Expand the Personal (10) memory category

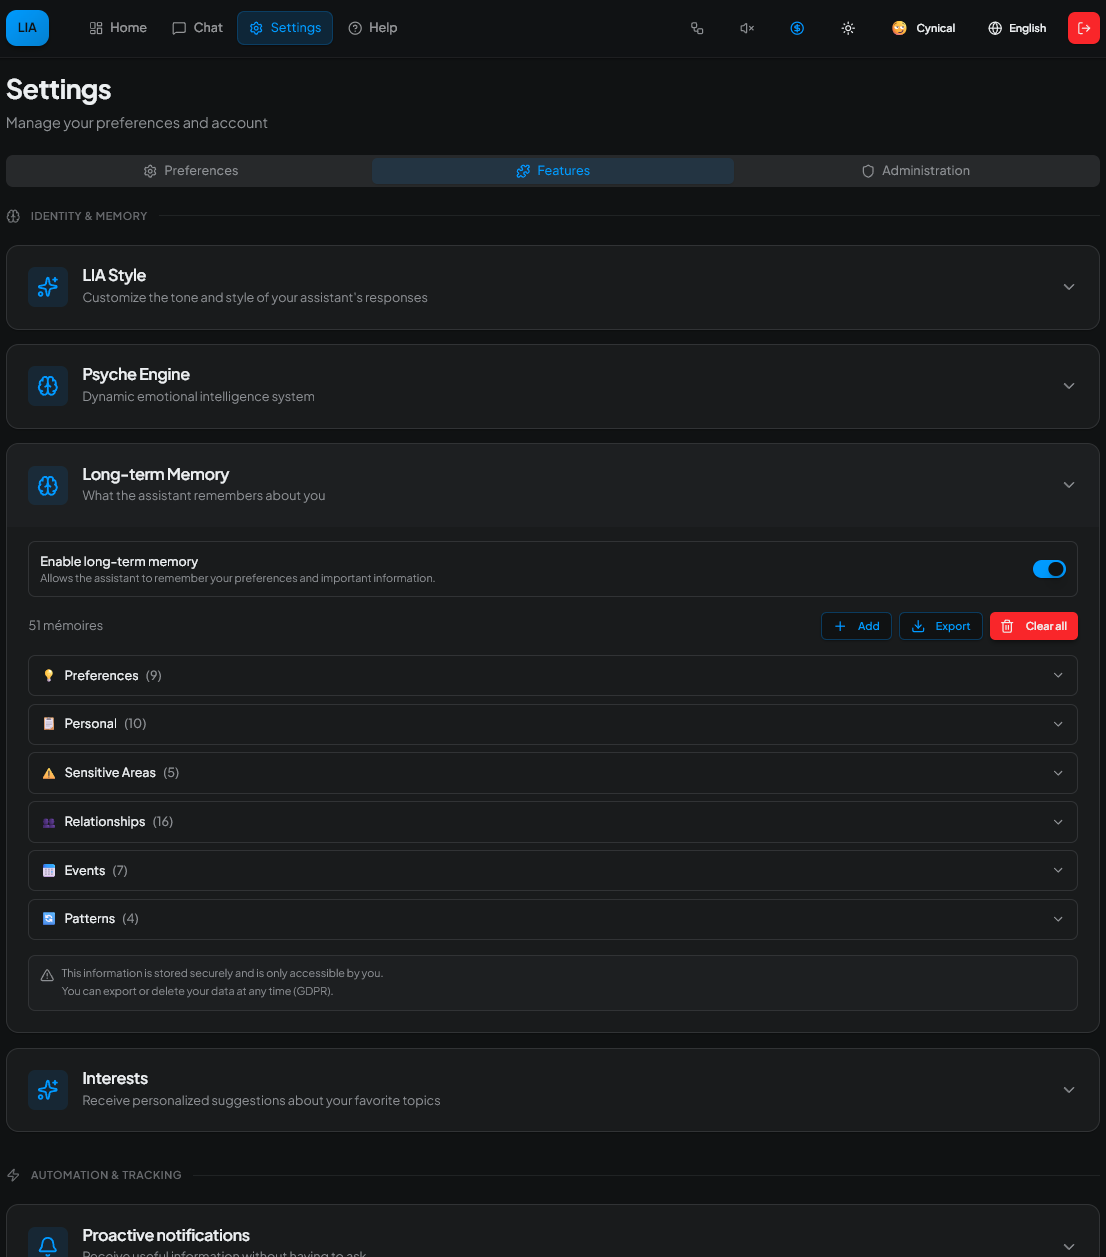(x=553, y=724)
